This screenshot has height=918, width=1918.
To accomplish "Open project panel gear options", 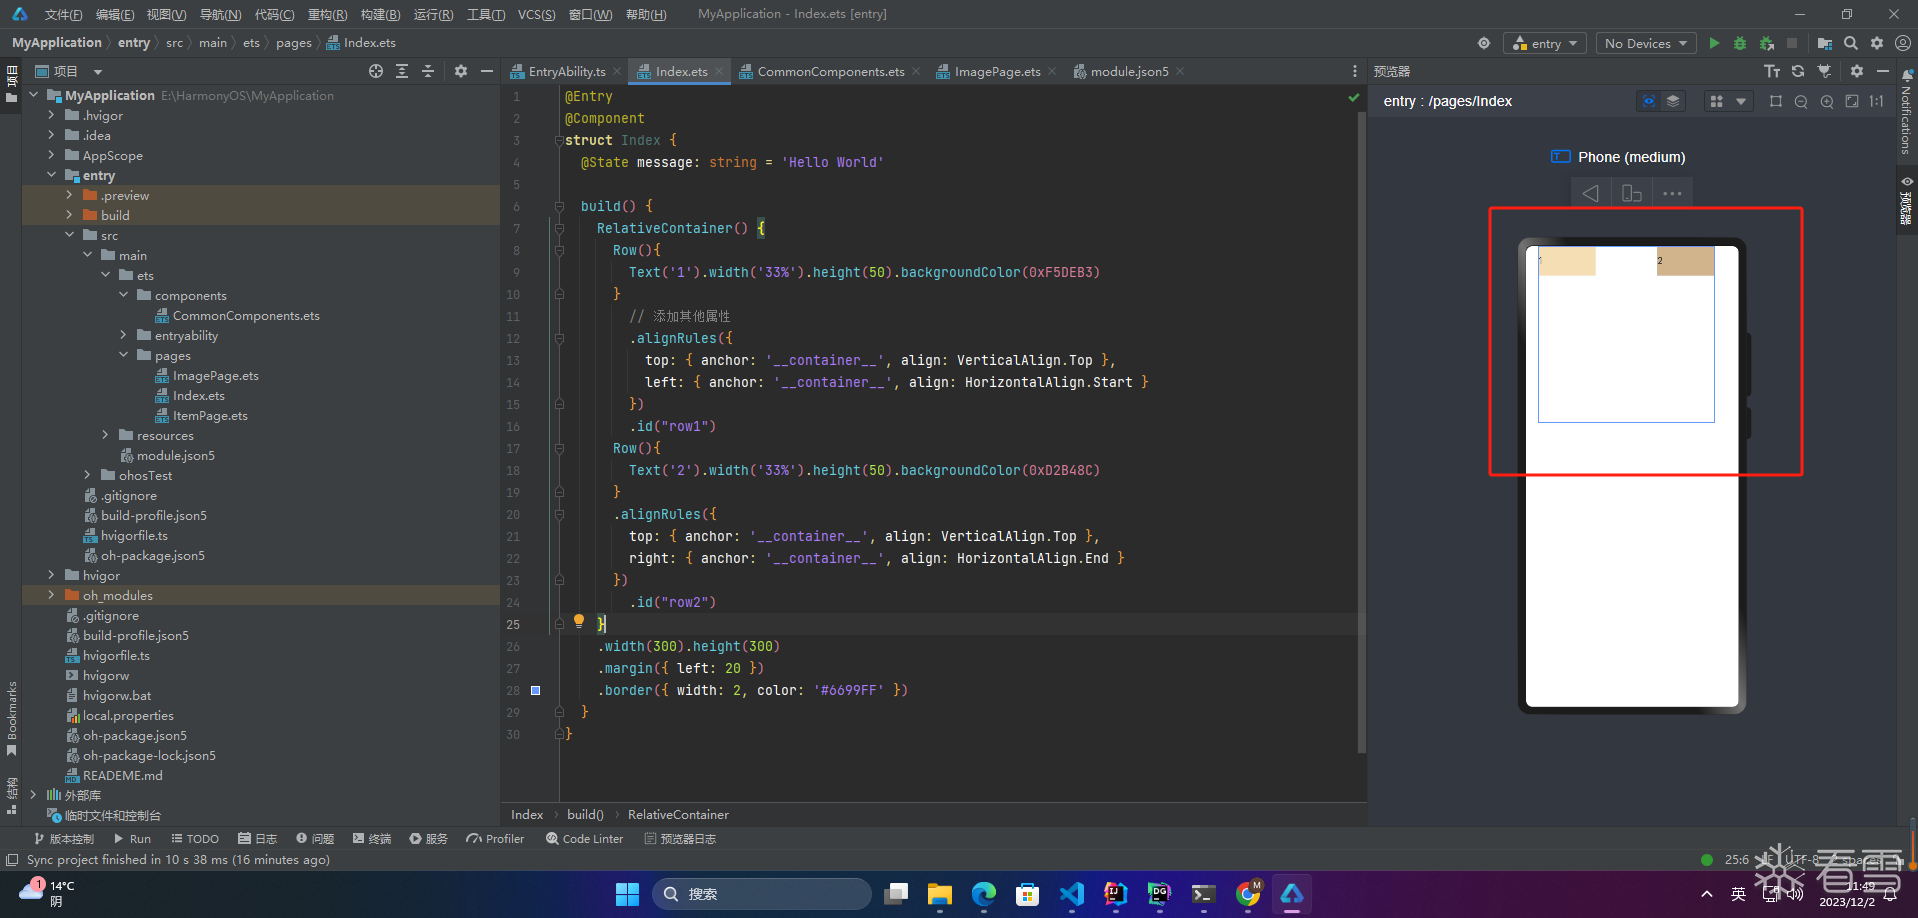I will pyautogui.click(x=461, y=71).
